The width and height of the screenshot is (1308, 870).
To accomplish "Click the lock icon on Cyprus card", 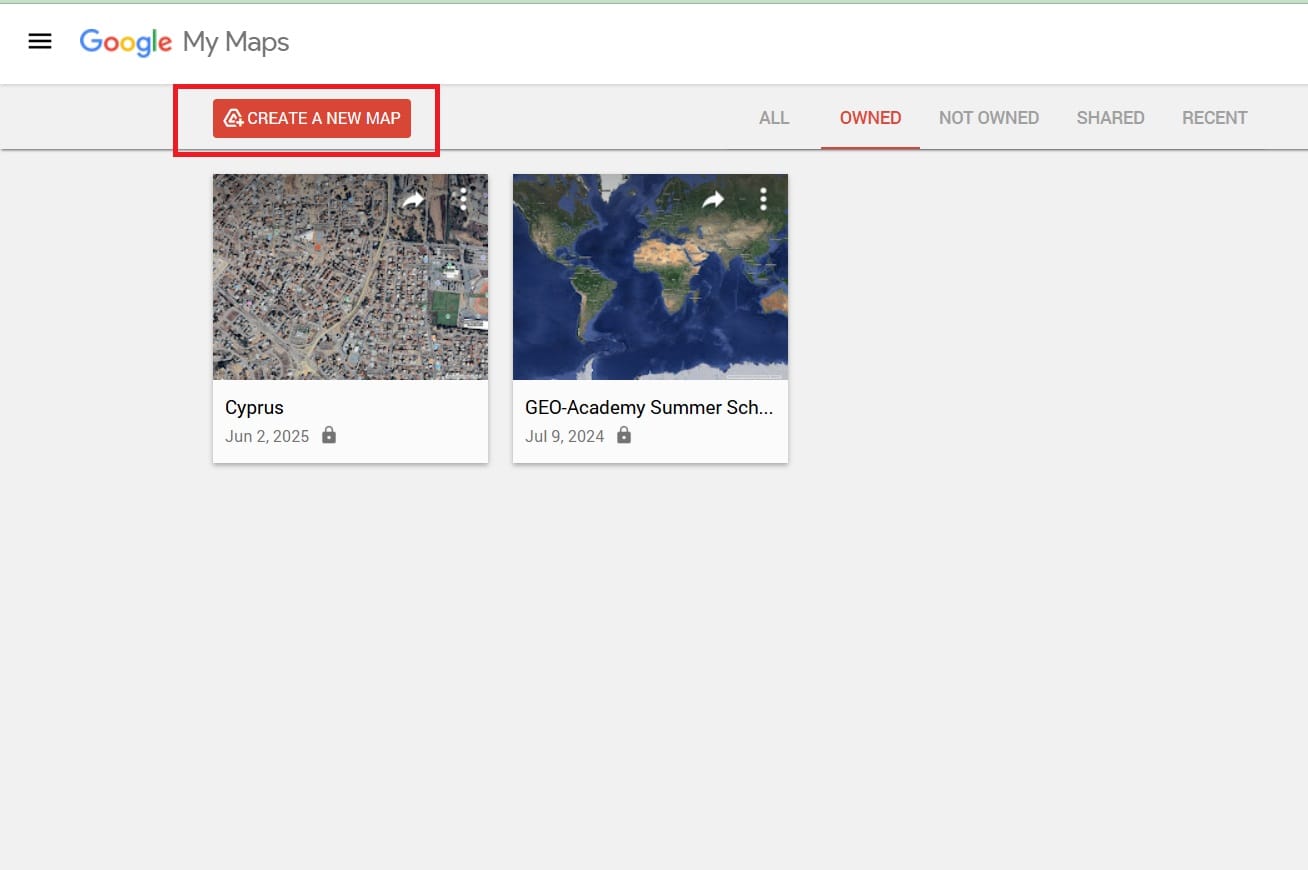I will (329, 436).
